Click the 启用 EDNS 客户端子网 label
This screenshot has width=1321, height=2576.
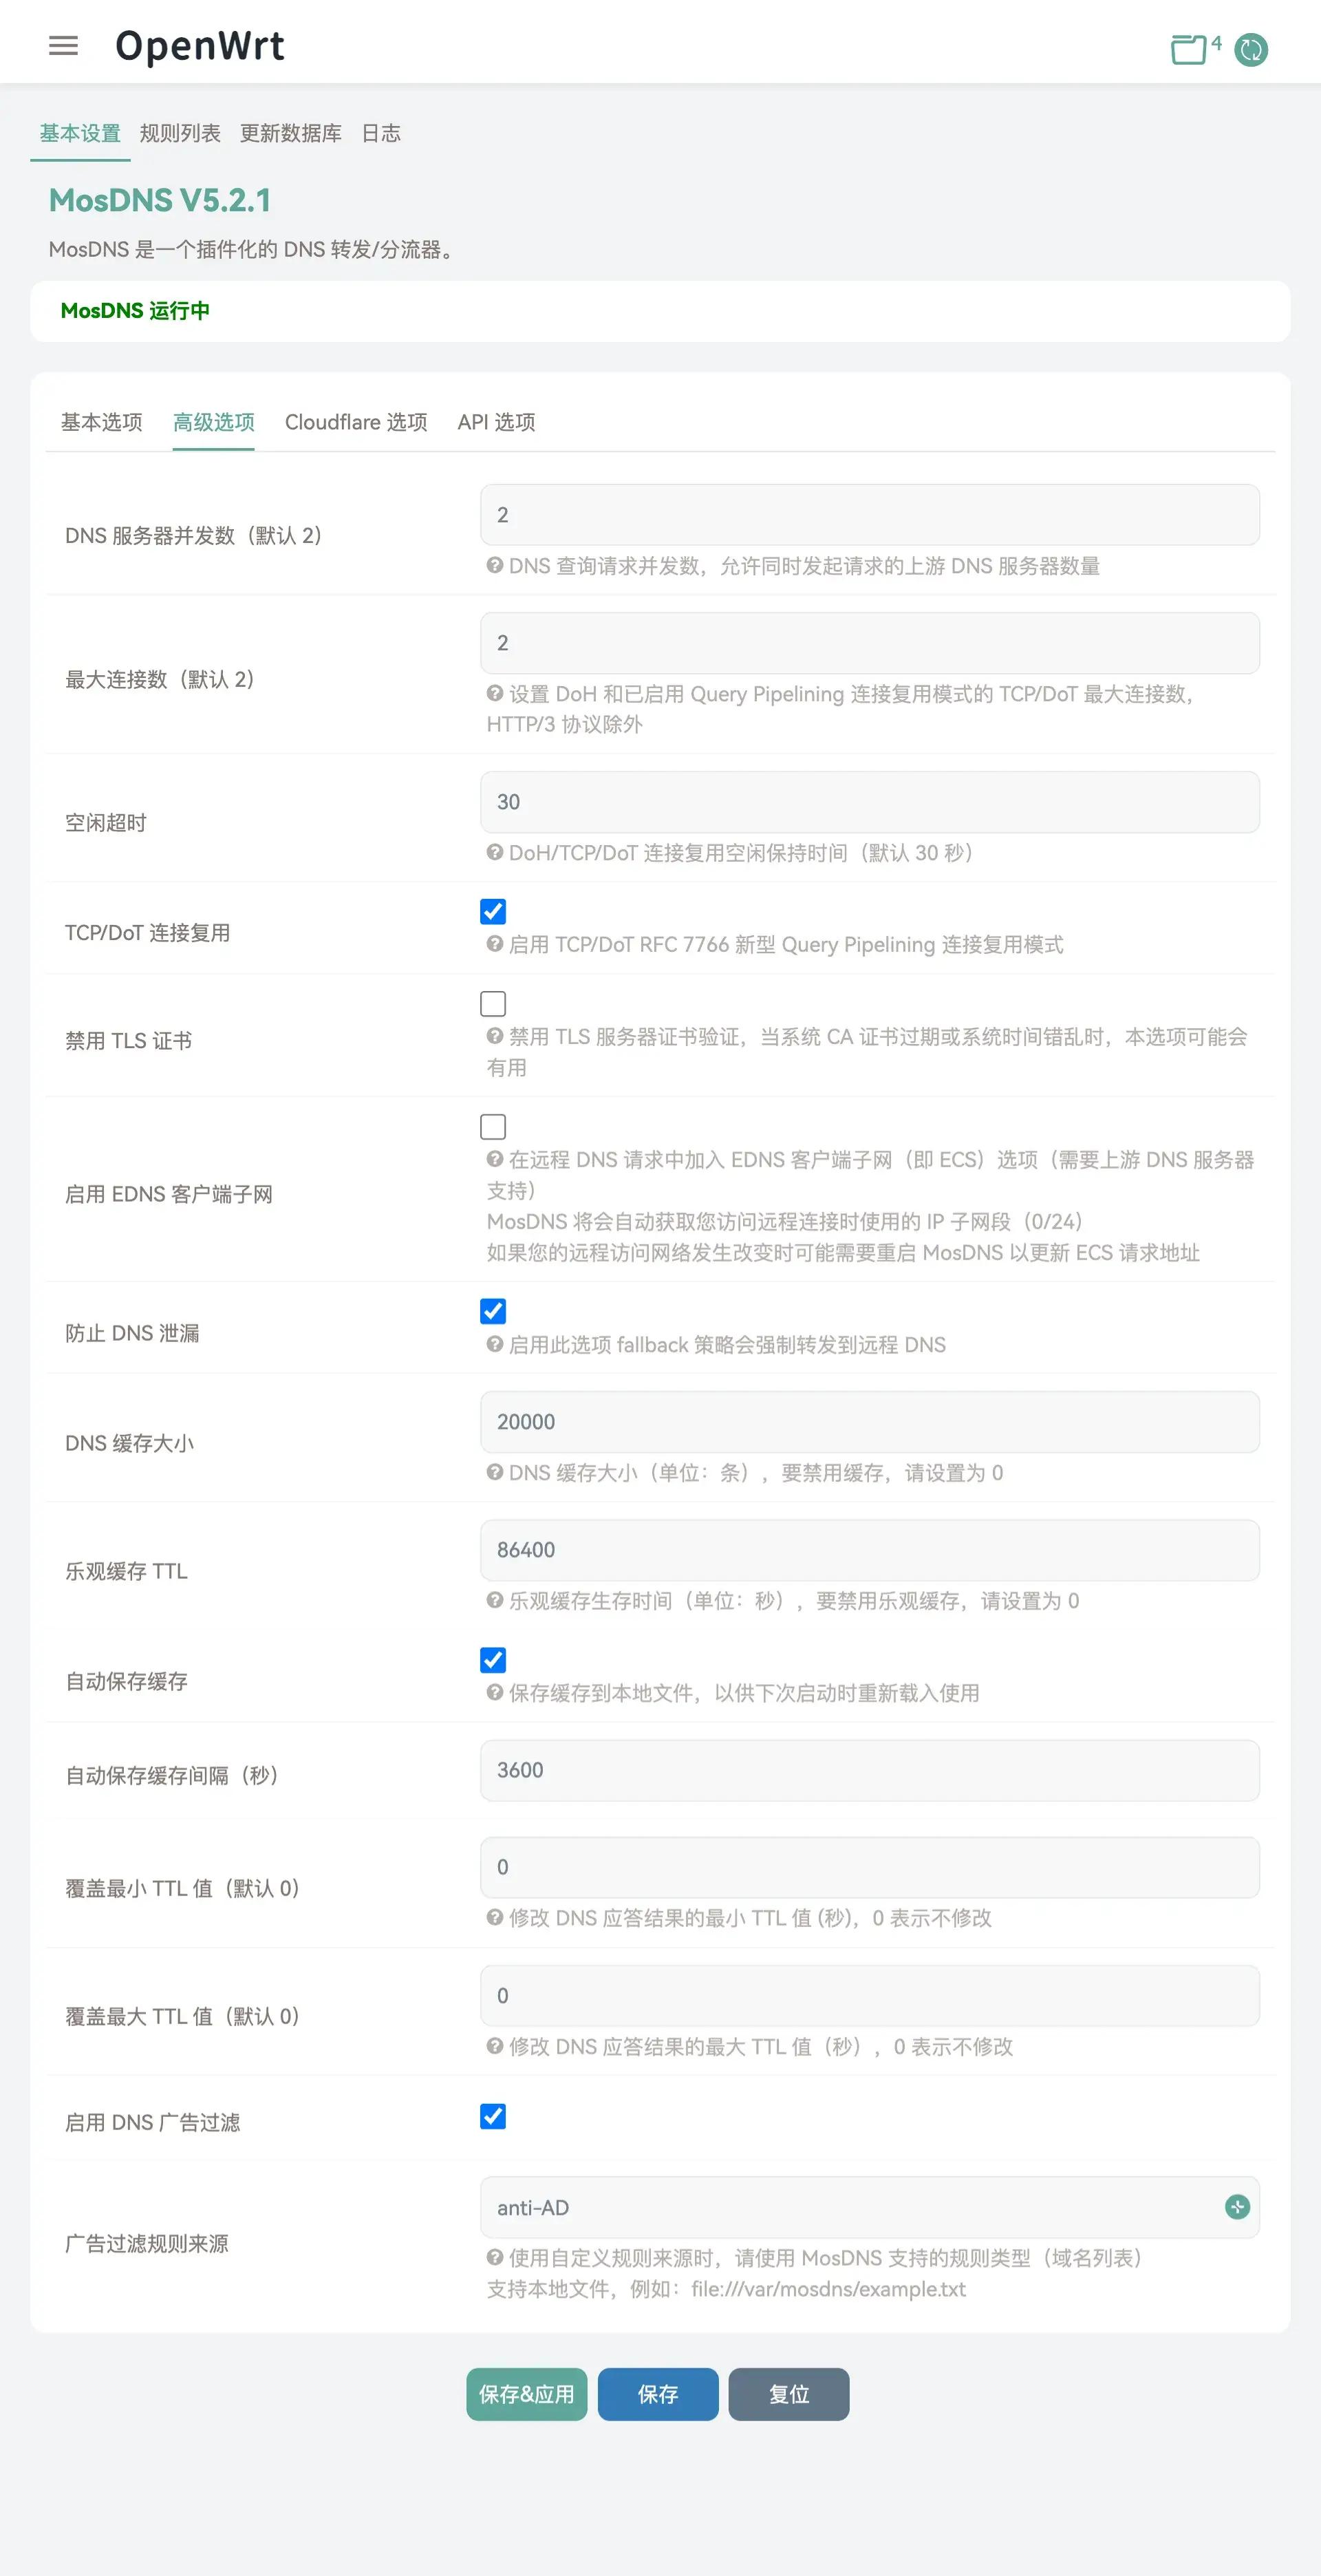tap(169, 1194)
